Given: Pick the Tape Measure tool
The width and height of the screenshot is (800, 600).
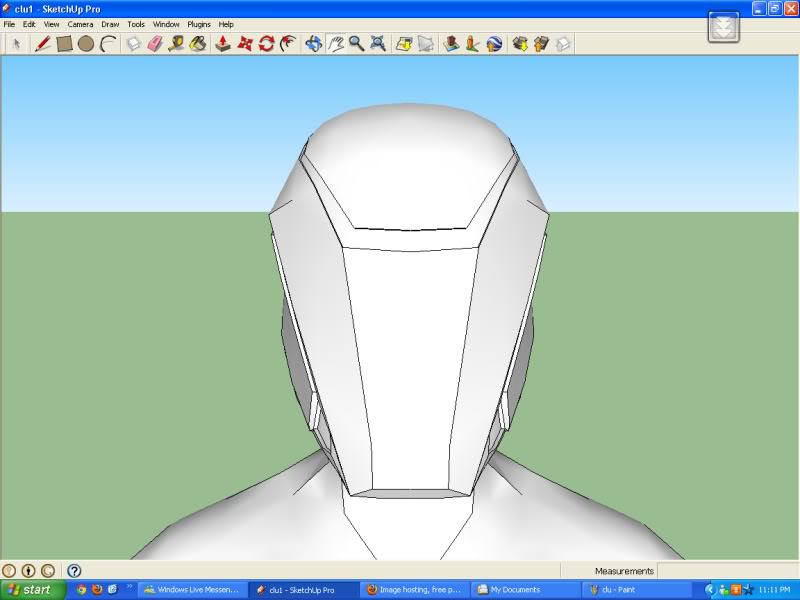Looking at the screenshot, I should (176, 44).
